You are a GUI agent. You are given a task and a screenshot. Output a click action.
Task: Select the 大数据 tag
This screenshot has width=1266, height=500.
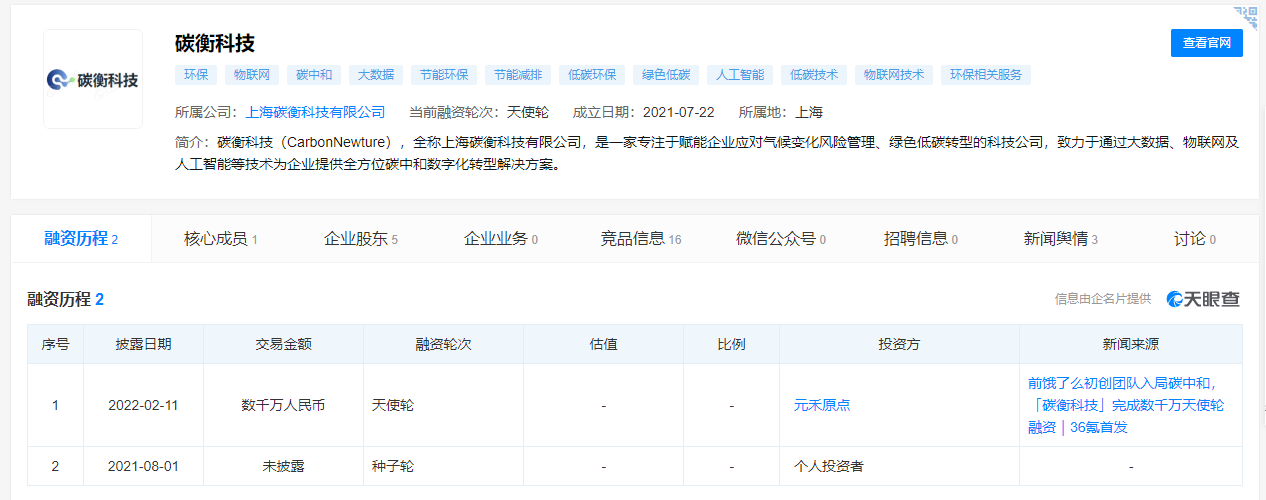coord(376,75)
